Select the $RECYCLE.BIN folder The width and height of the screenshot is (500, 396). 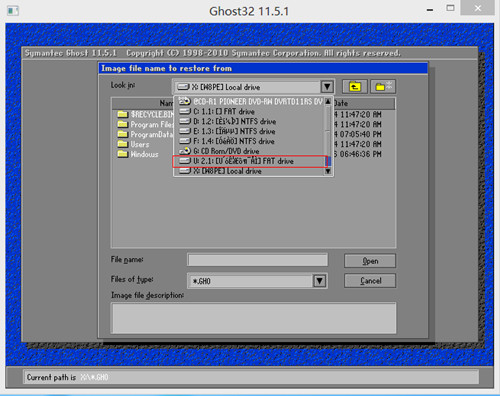146,114
